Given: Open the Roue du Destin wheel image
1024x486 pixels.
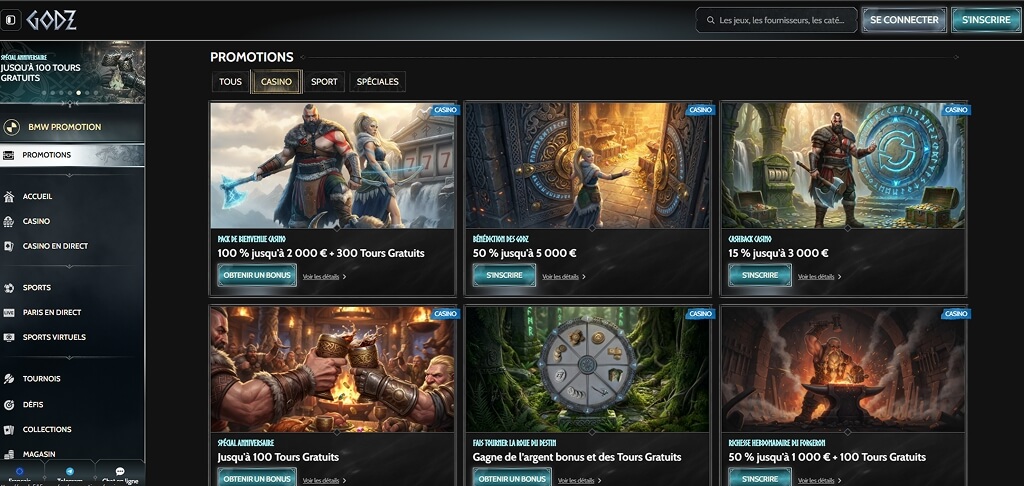Looking at the screenshot, I should click(588, 369).
